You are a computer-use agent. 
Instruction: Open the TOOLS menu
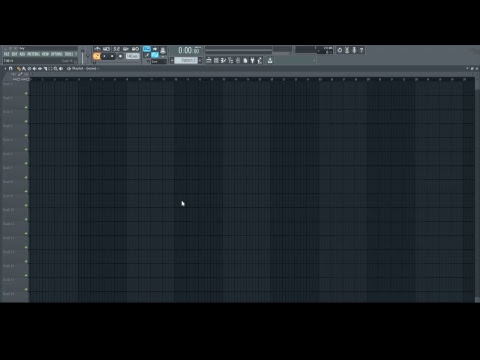pyautogui.click(x=69, y=54)
